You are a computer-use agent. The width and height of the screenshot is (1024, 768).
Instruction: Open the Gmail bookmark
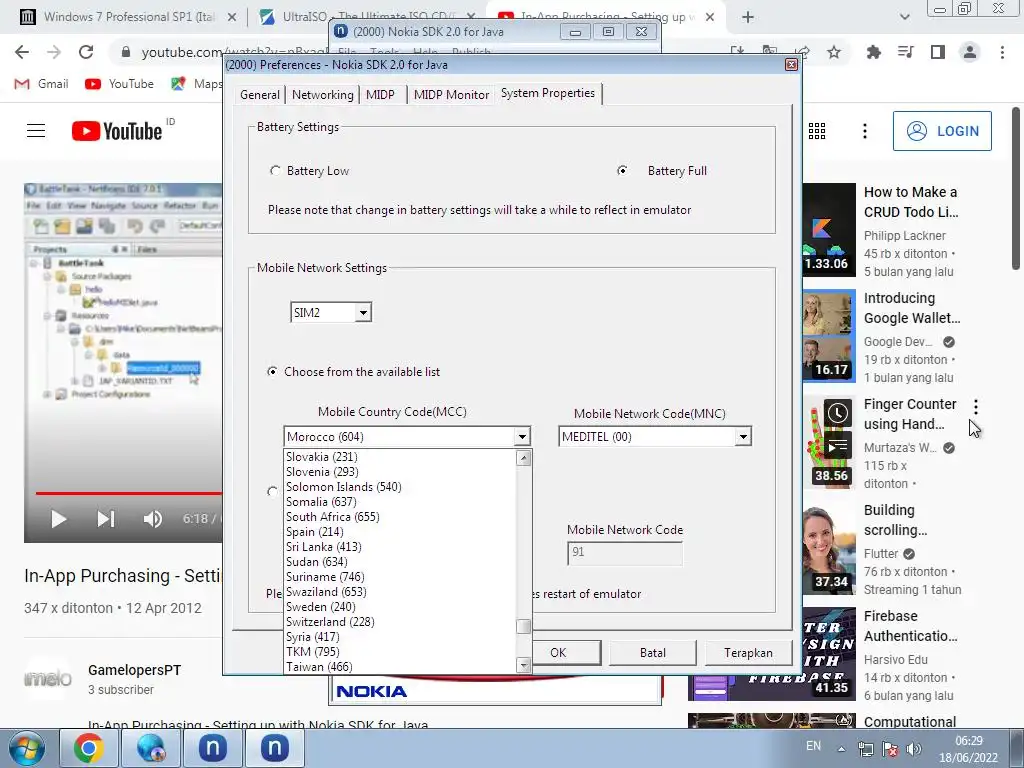(x=41, y=84)
